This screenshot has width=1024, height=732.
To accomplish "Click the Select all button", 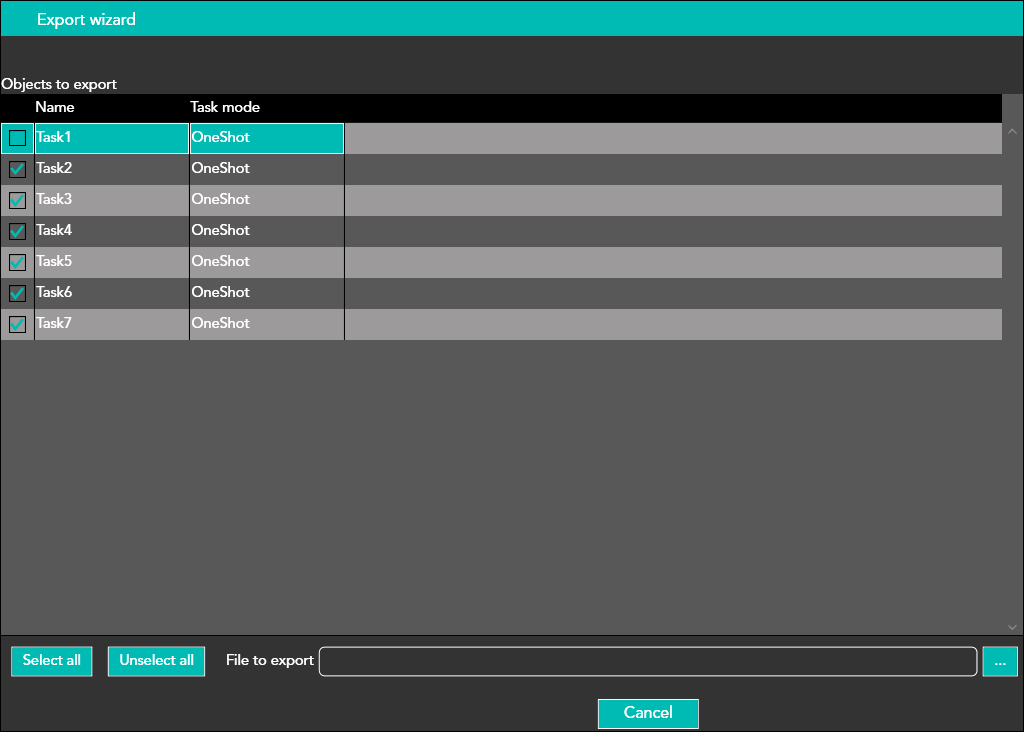I will coord(52,661).
